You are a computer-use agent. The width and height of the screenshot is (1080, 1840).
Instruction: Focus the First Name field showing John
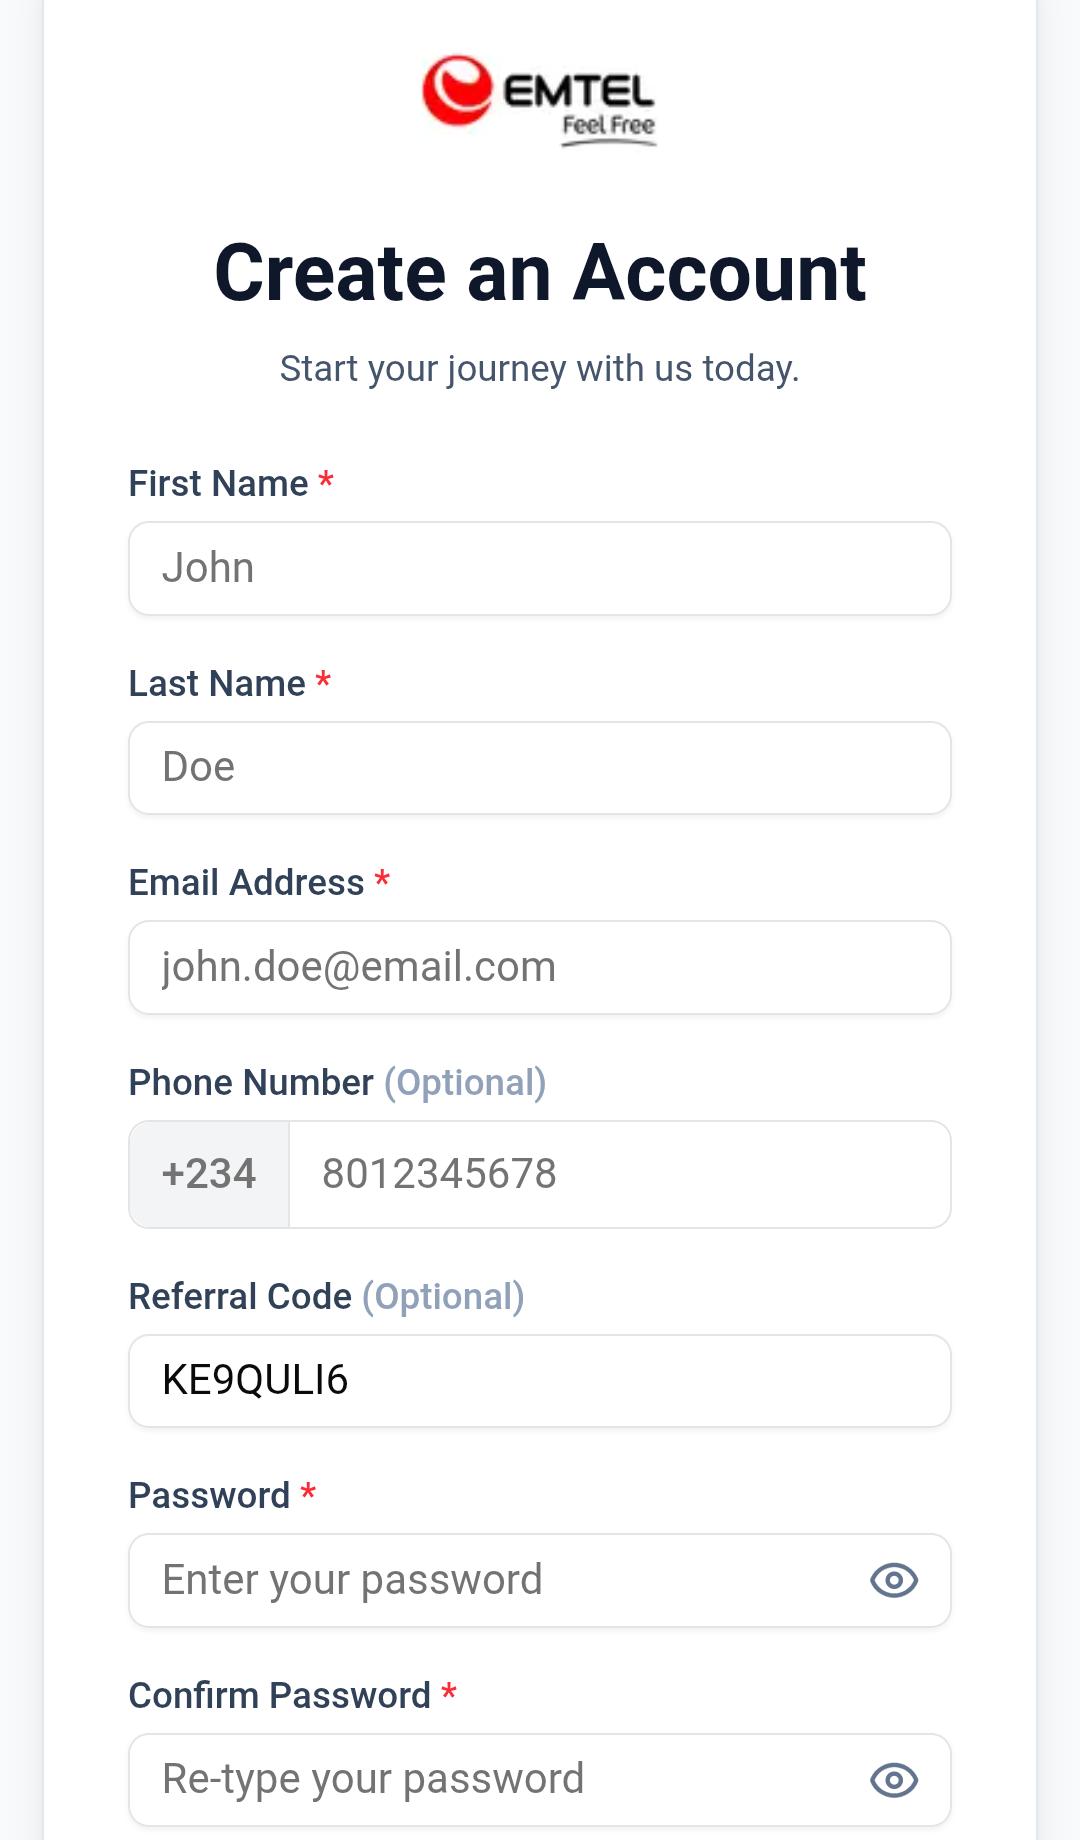(x=540, y=567)
